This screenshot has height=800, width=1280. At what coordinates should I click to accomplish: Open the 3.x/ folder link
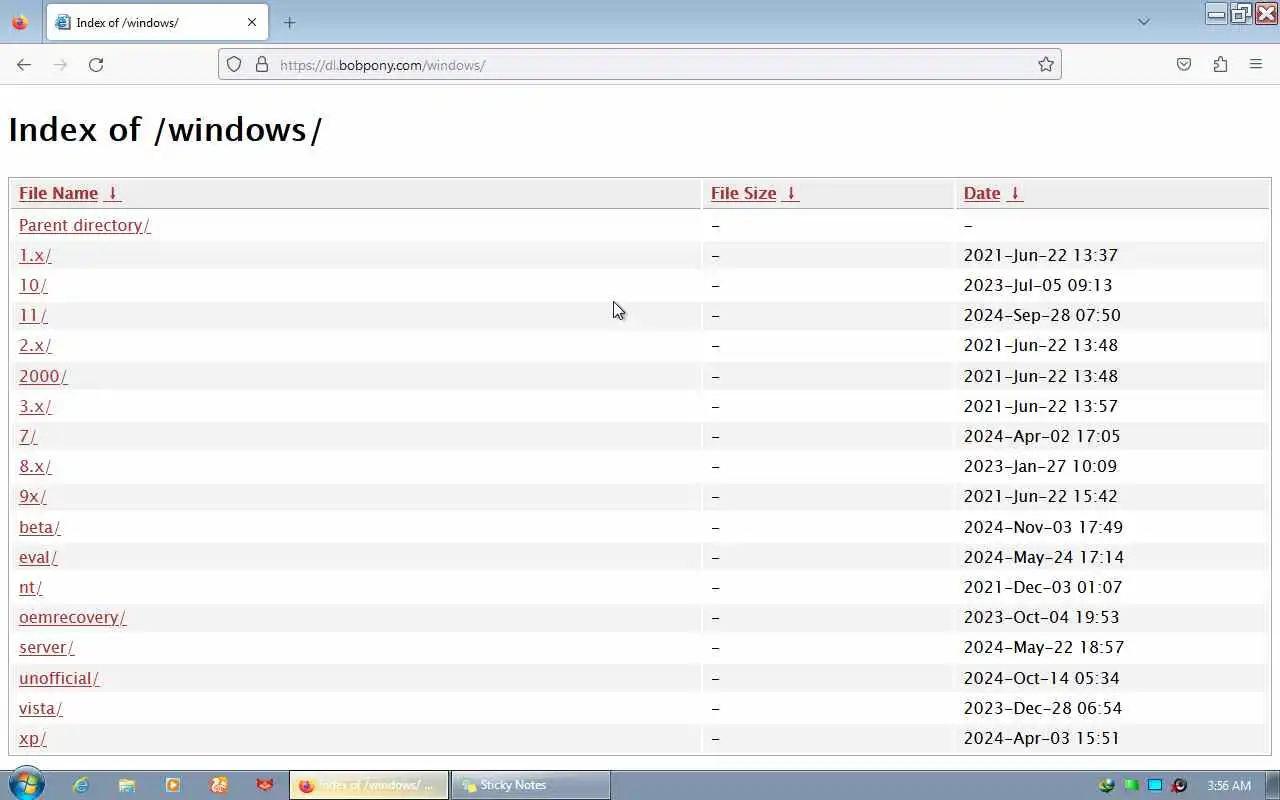coord(35,406)
